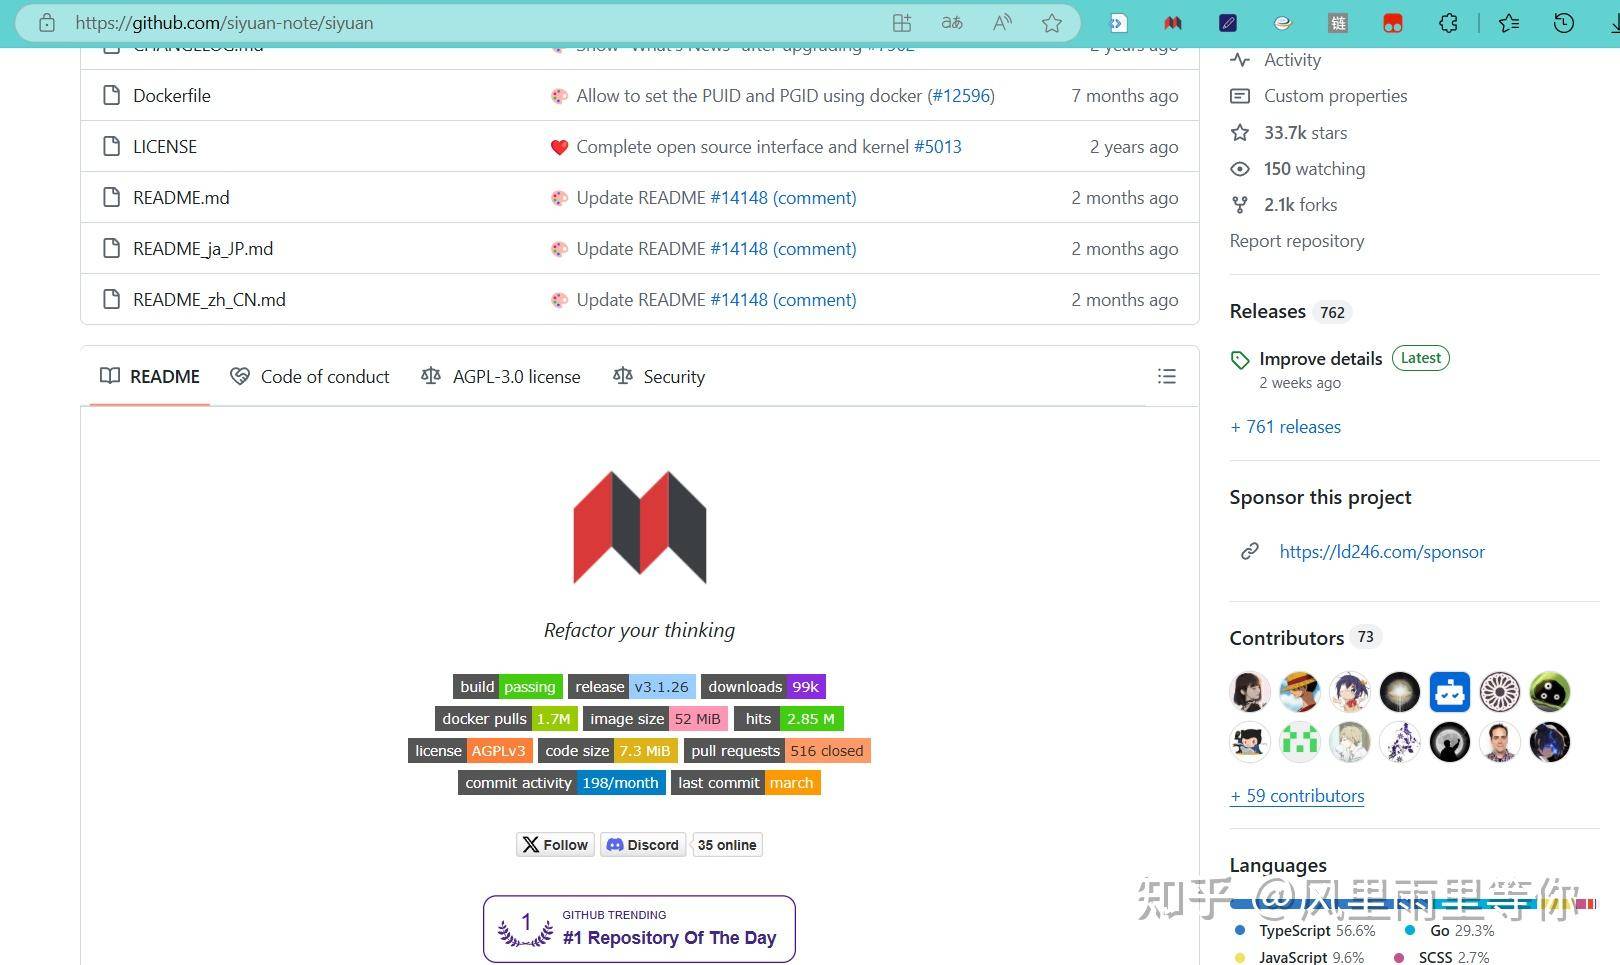This screenshot has width=1620, height=965.
Task: Open the README_ja_JP.md file
Action: point(203,248)
